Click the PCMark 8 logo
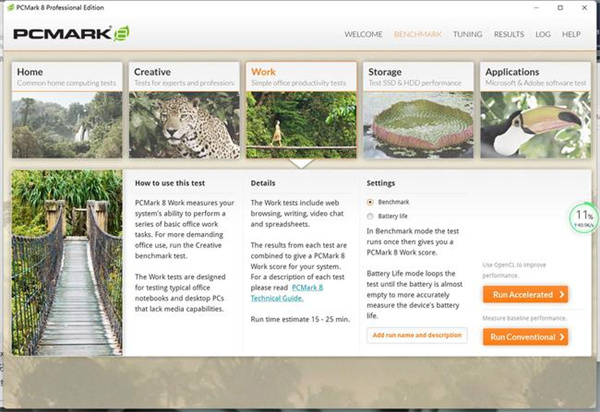Viewport: 600px width, 412px height. 71,33
